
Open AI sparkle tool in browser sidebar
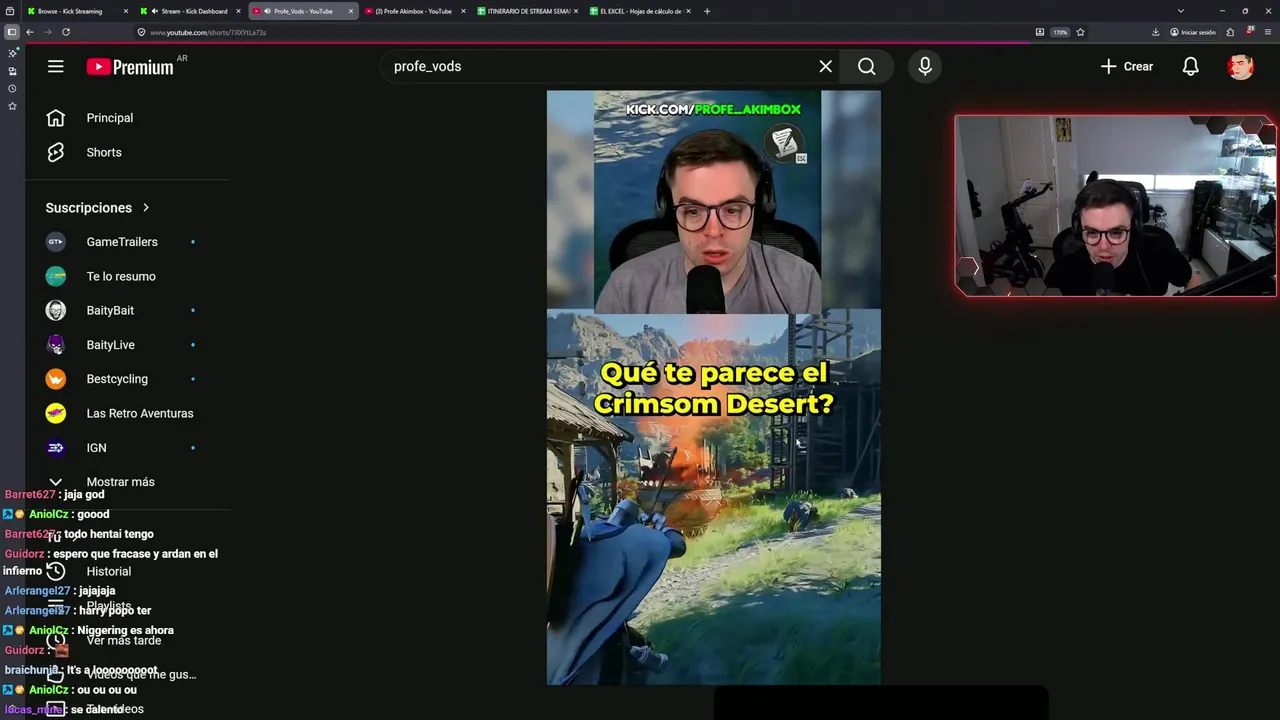point(12,53)
